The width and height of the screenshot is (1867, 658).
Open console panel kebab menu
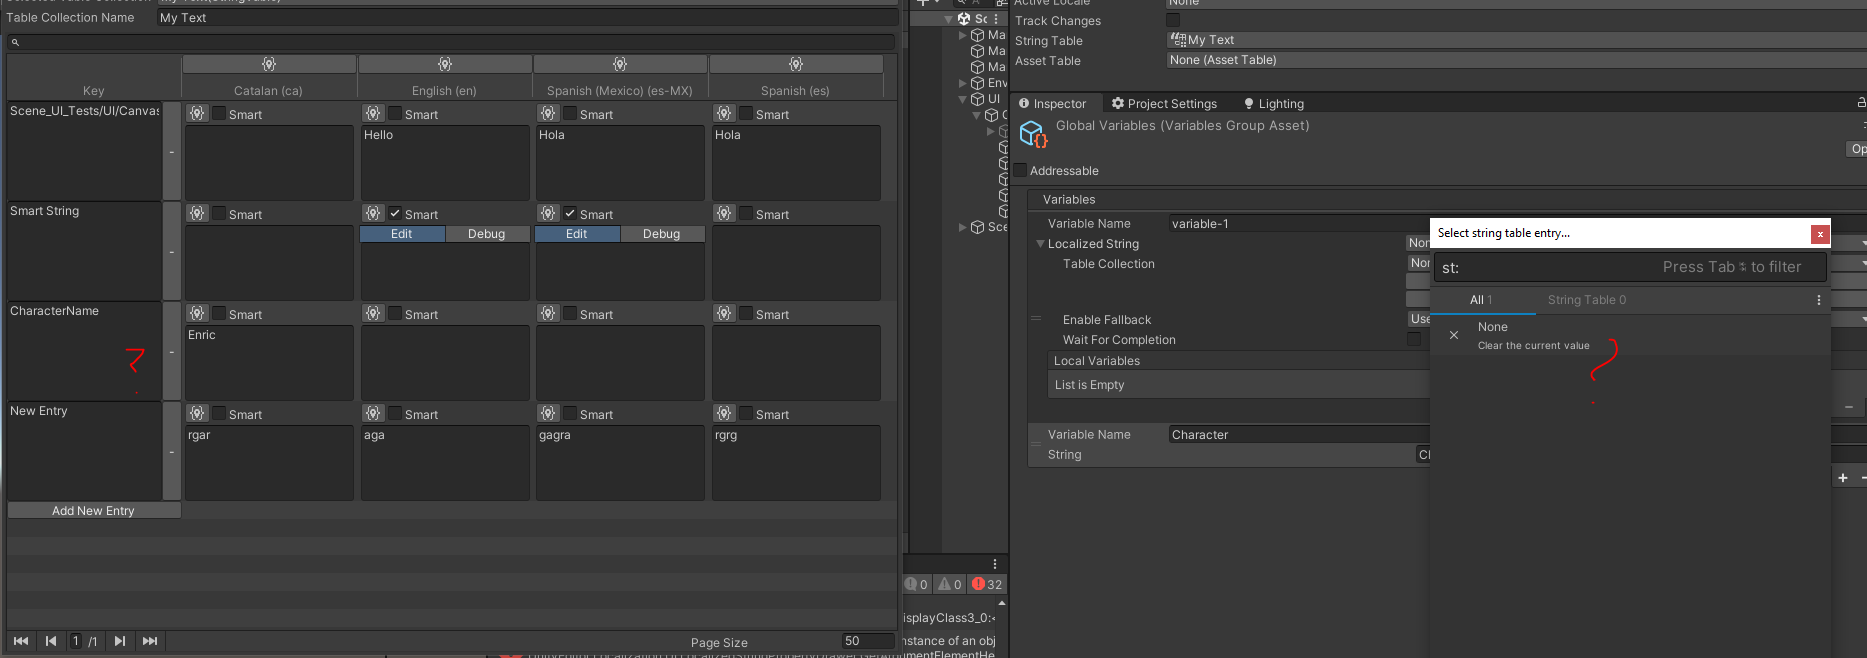(995, 564)
